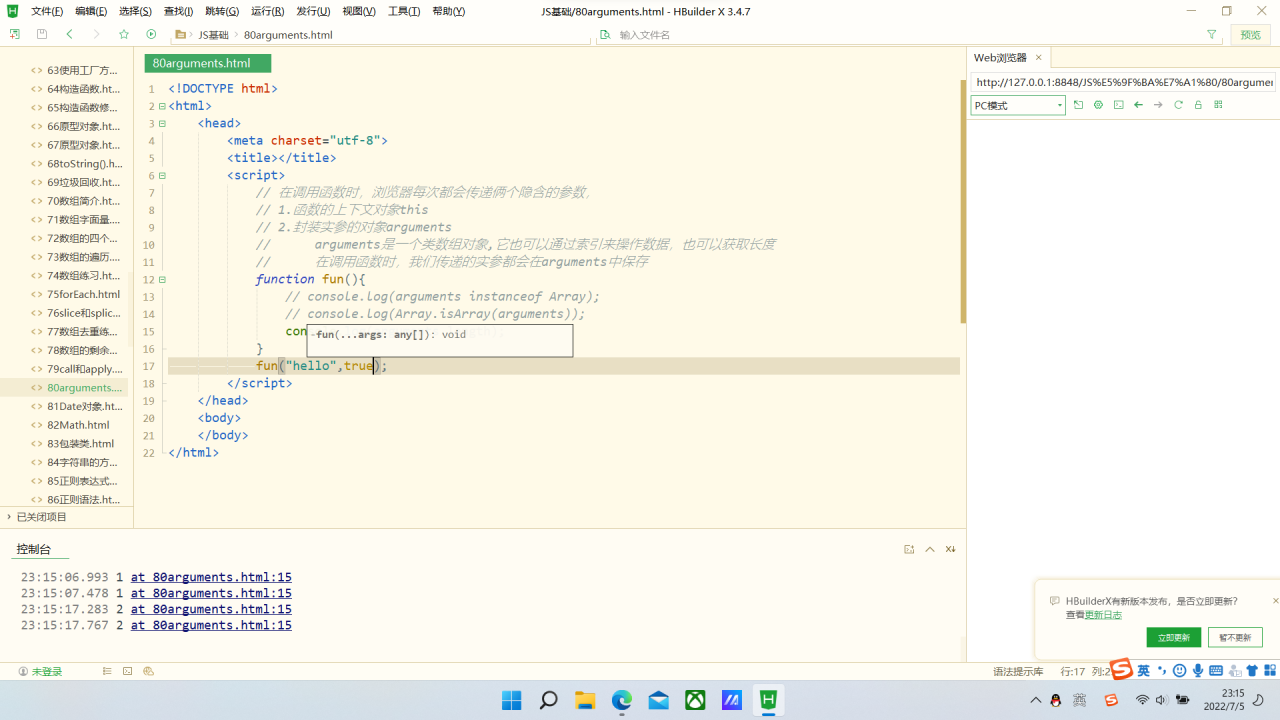The image size is (1280, 720).
Task: Click the 语法提示库 status bar entry
Action: [x=1018, y=671]
